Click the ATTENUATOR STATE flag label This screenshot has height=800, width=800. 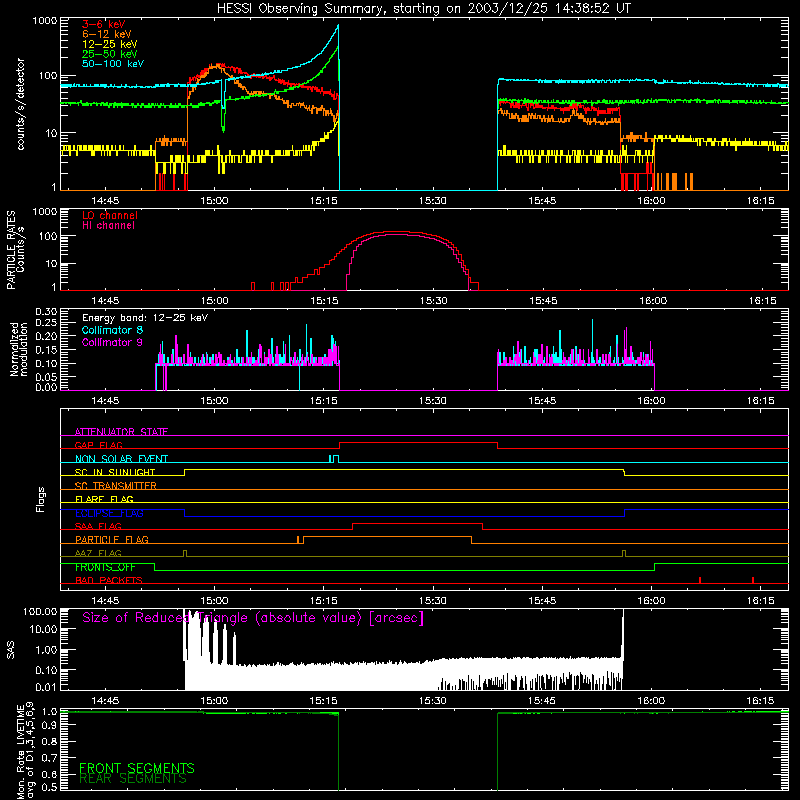pyautogui.click(x=121, y=432)
